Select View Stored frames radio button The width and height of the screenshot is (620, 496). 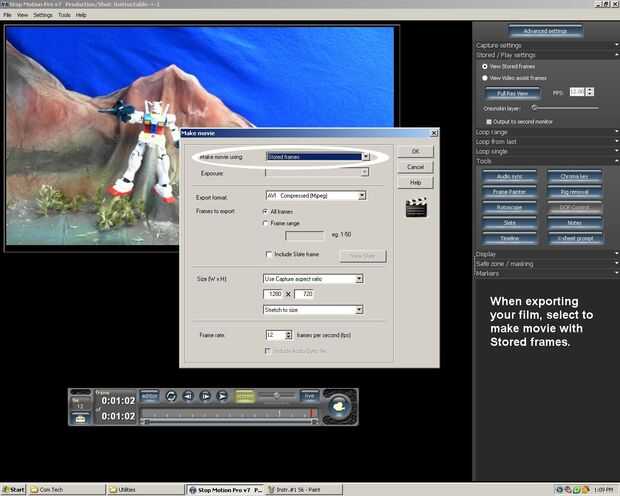[485, 66]
